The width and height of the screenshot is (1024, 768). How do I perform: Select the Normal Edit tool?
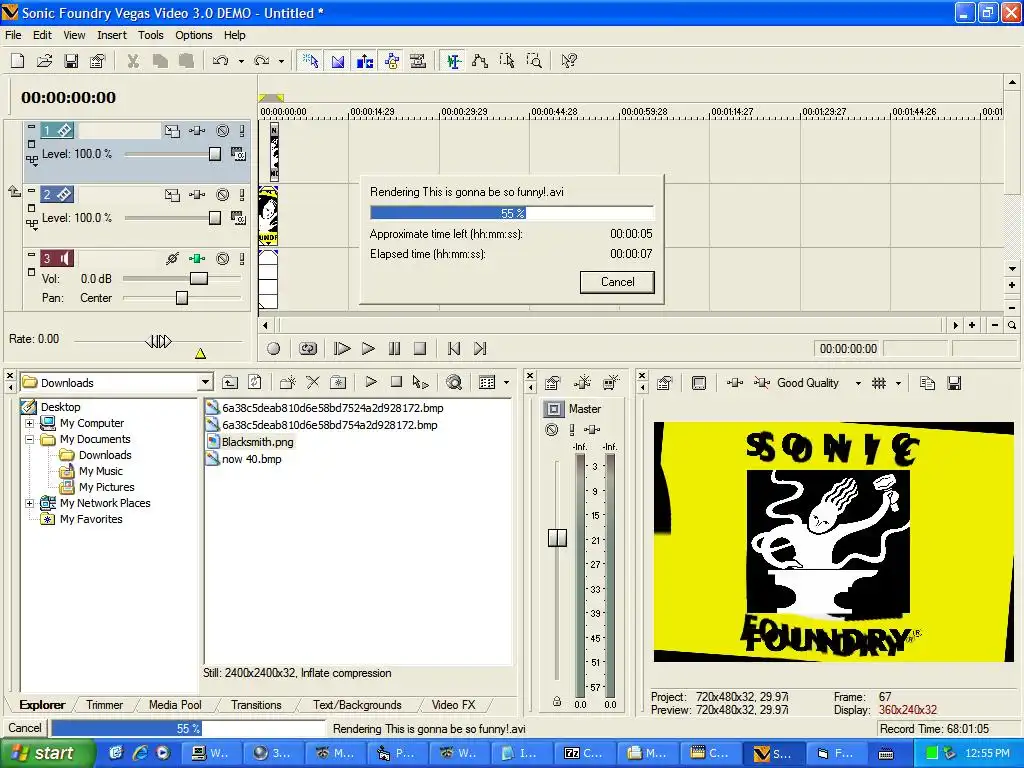click(x=453, y=61)
